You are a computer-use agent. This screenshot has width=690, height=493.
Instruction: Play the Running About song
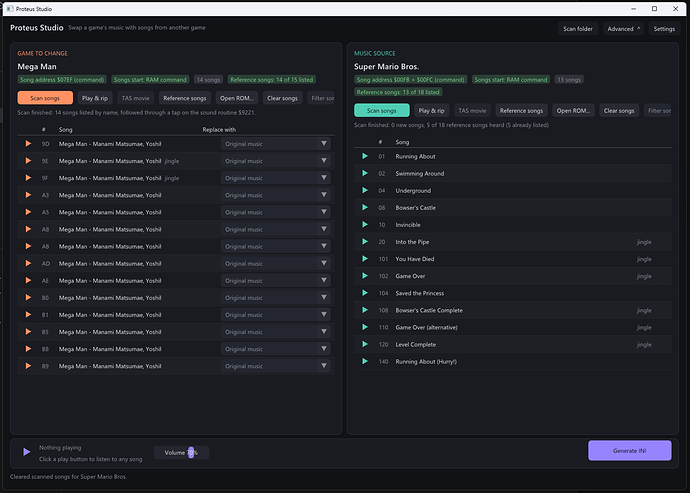click(x=365, y=156)
